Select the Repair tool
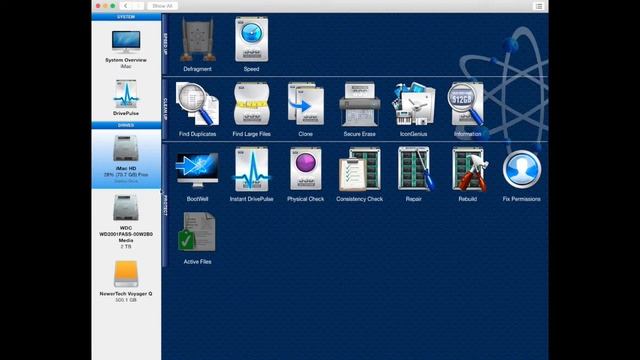The height and width of the screenshot is (360, 640). [x=413, y=175]
